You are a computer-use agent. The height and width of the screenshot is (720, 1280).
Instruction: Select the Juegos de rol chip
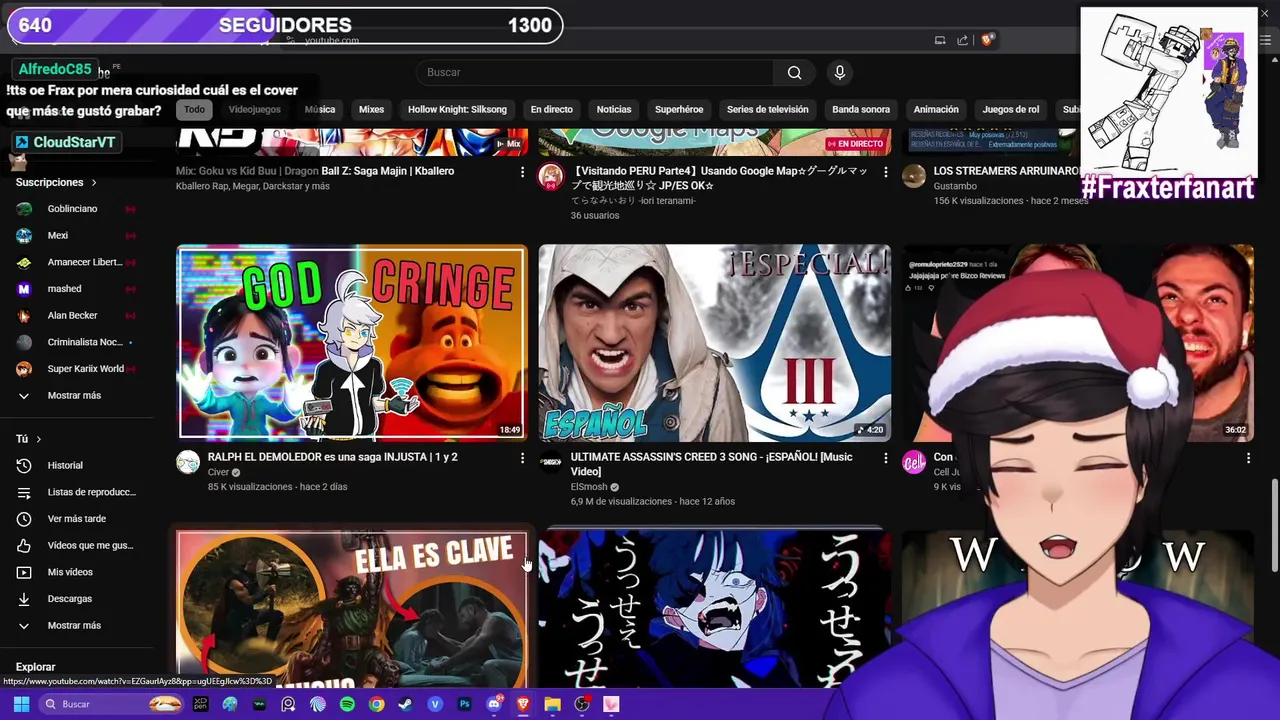point(1011,109)
